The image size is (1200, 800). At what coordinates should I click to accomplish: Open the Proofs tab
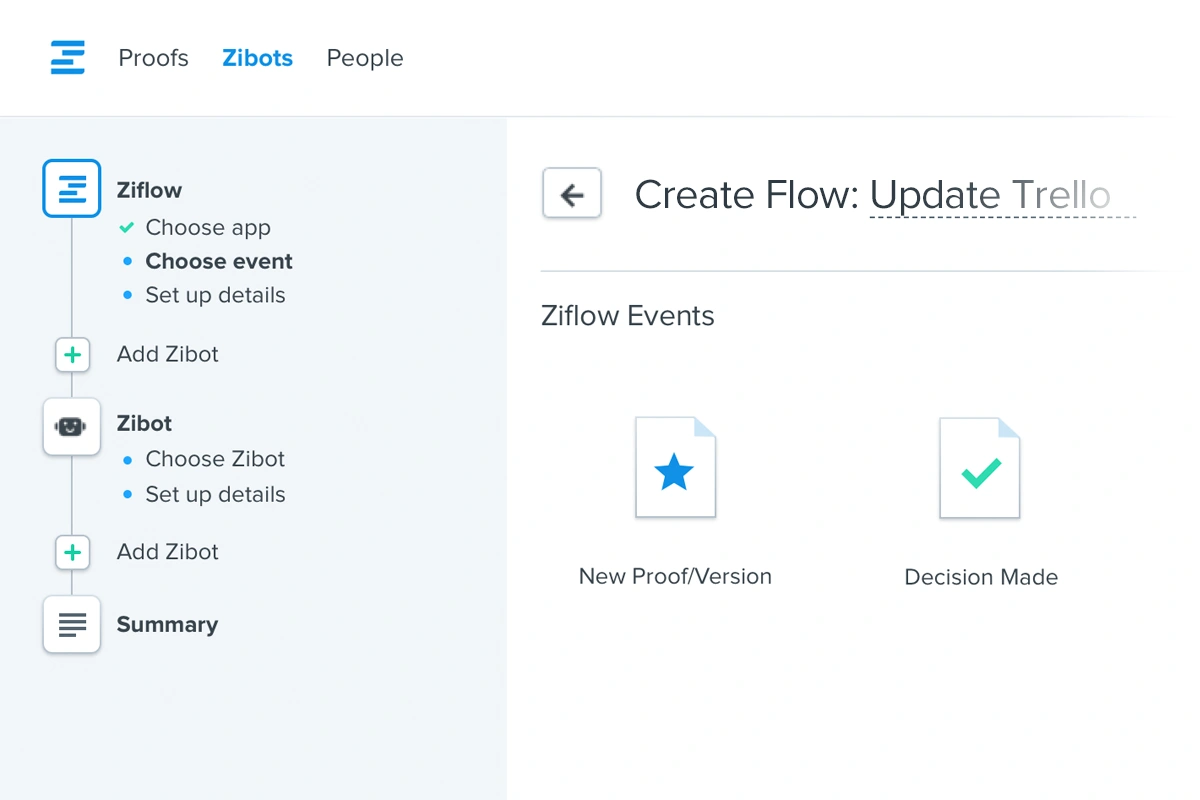coord(153,58)
